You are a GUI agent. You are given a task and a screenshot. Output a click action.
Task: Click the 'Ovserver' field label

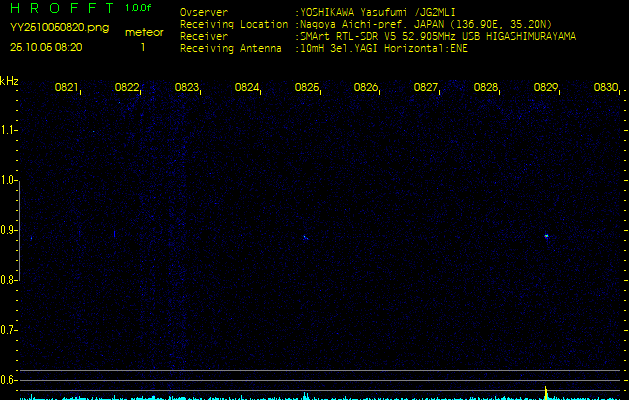pyautogui.click(x=204, y=12)
